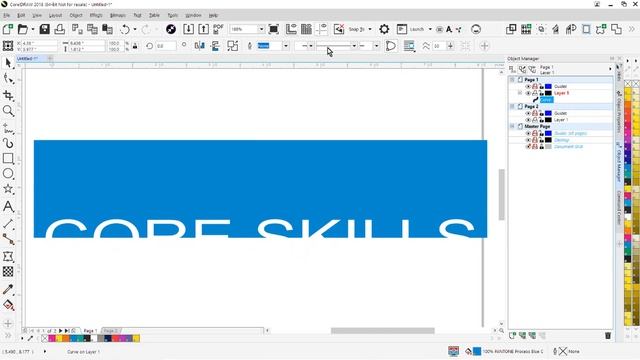The image size is (640, 360).
Task: Open the Object menu
Action: coord(76,15)
